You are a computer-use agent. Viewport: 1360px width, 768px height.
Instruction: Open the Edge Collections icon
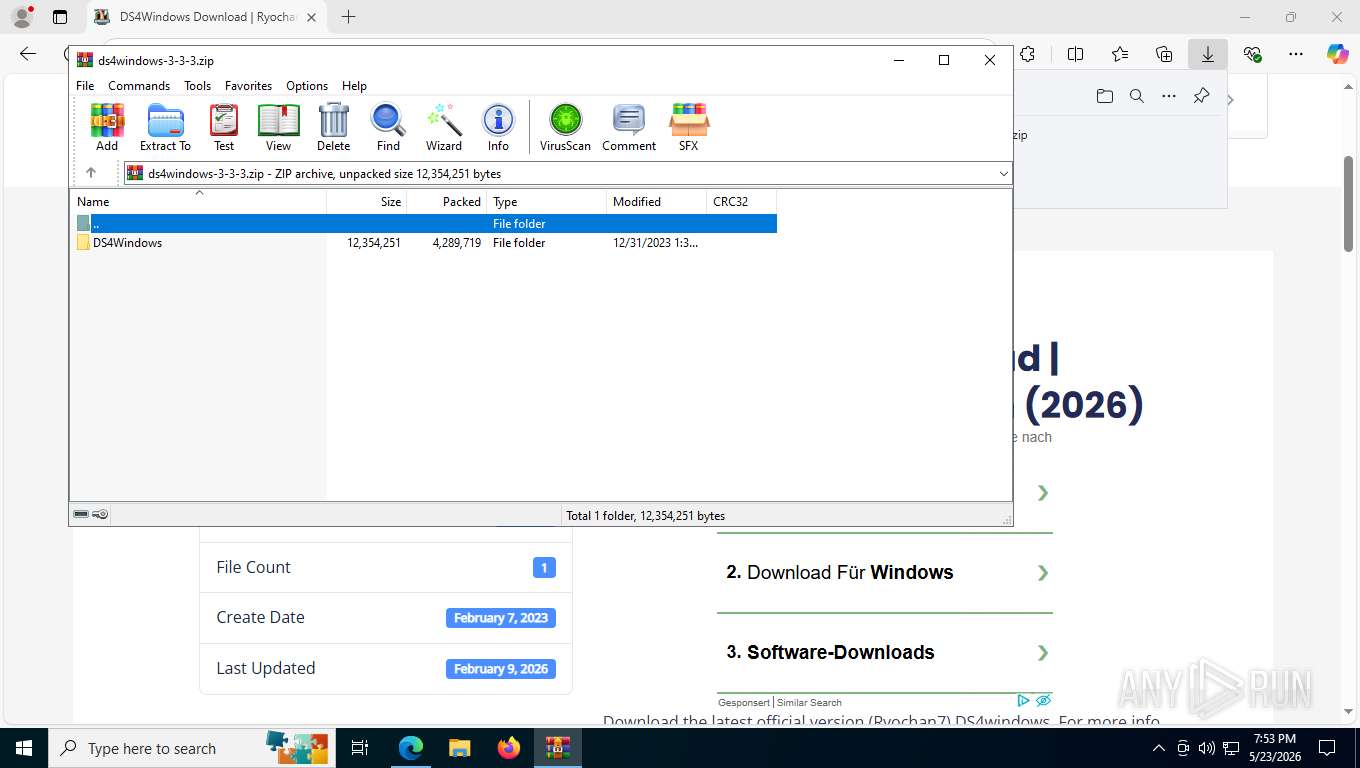click(1164, 54)
